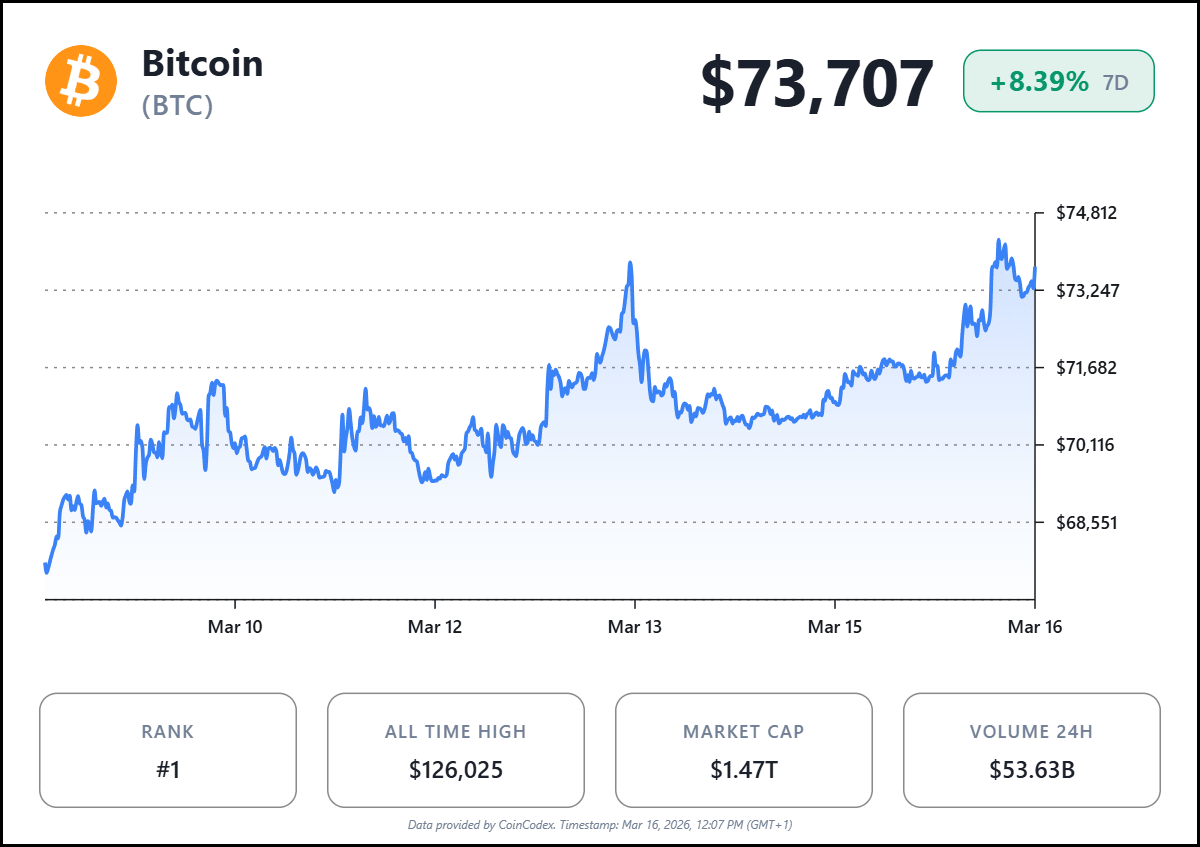Viewport: 1200px width, 847px height.
Task: Click the (BTC) ticker symbol
Action: [x=178, y=105]
